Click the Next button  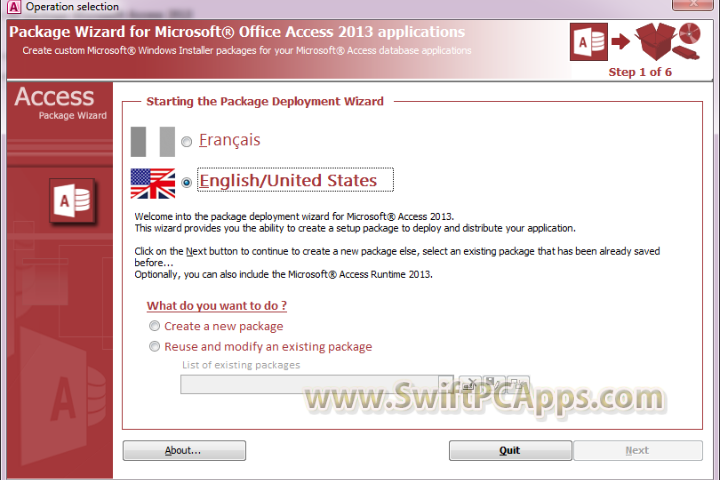pos(638,450)
